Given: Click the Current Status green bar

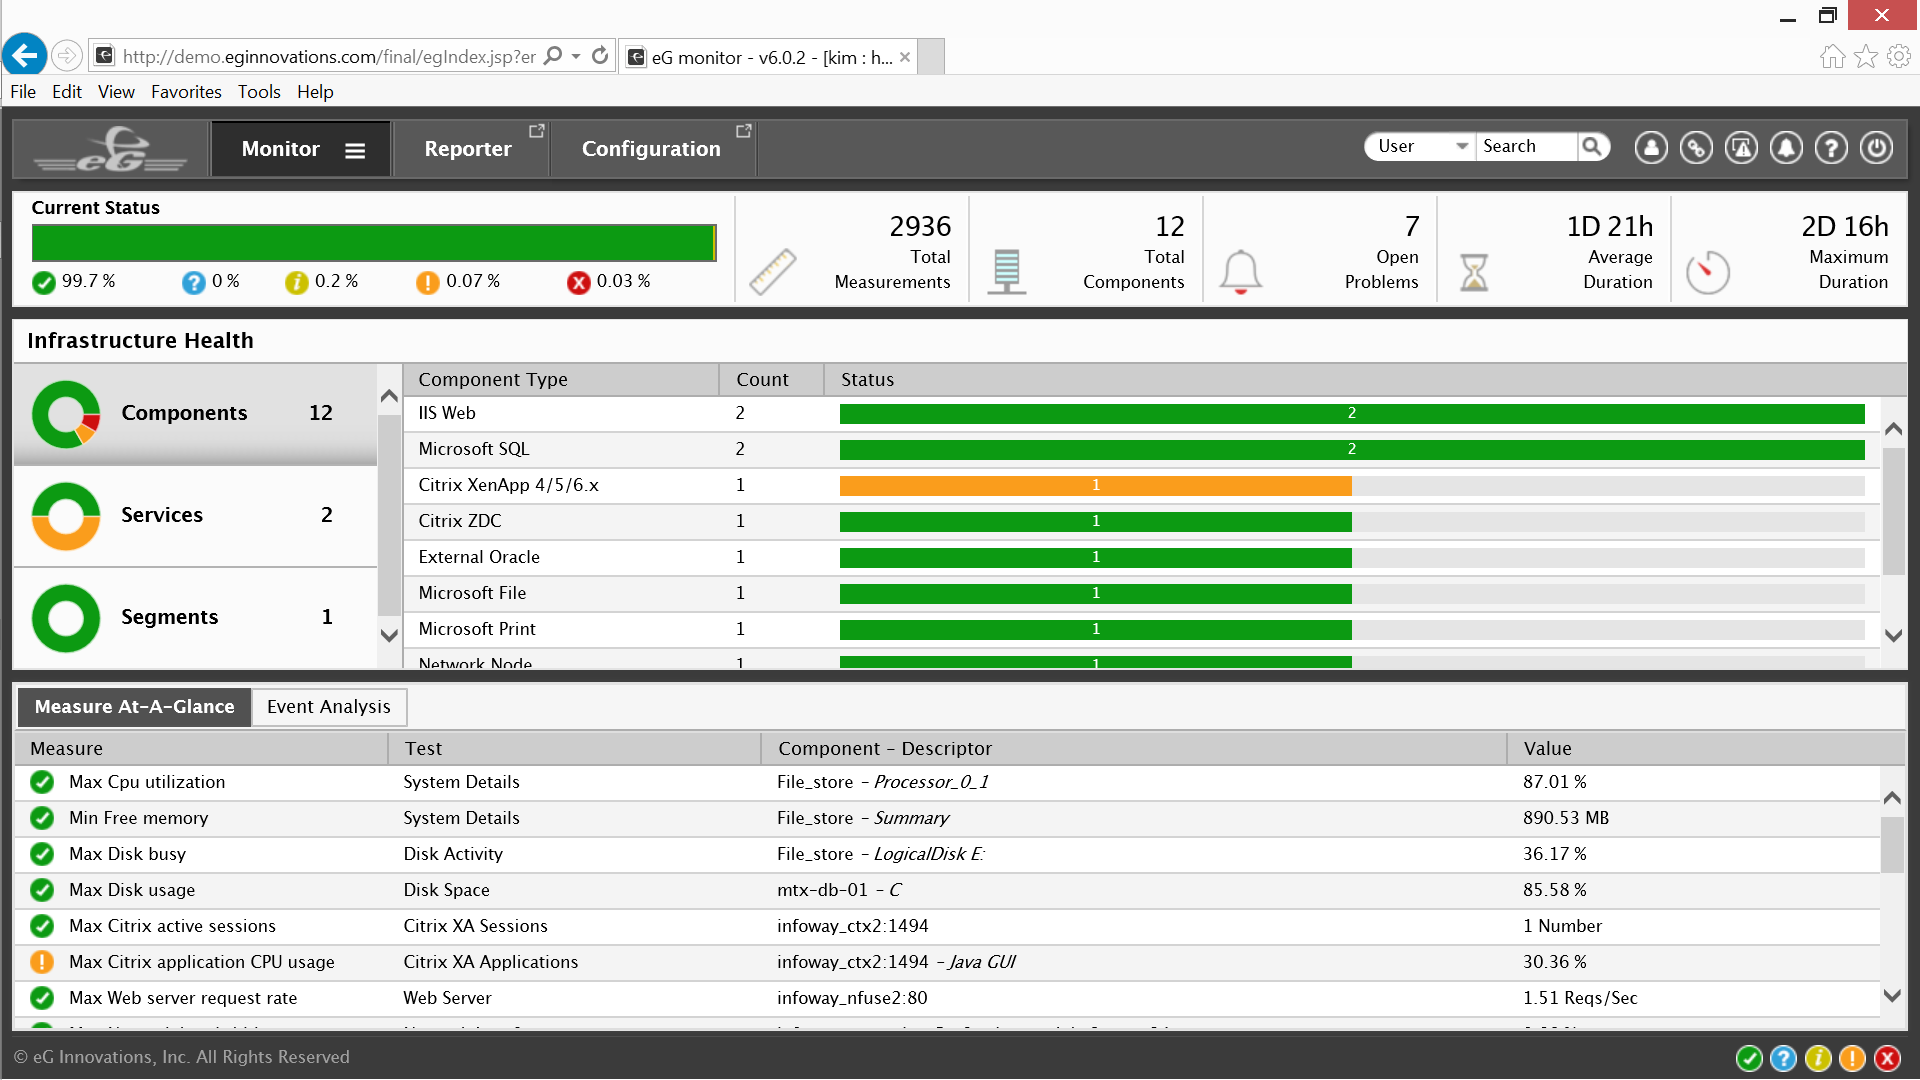Looking at the screenshot, I should (x=373, y=243).
